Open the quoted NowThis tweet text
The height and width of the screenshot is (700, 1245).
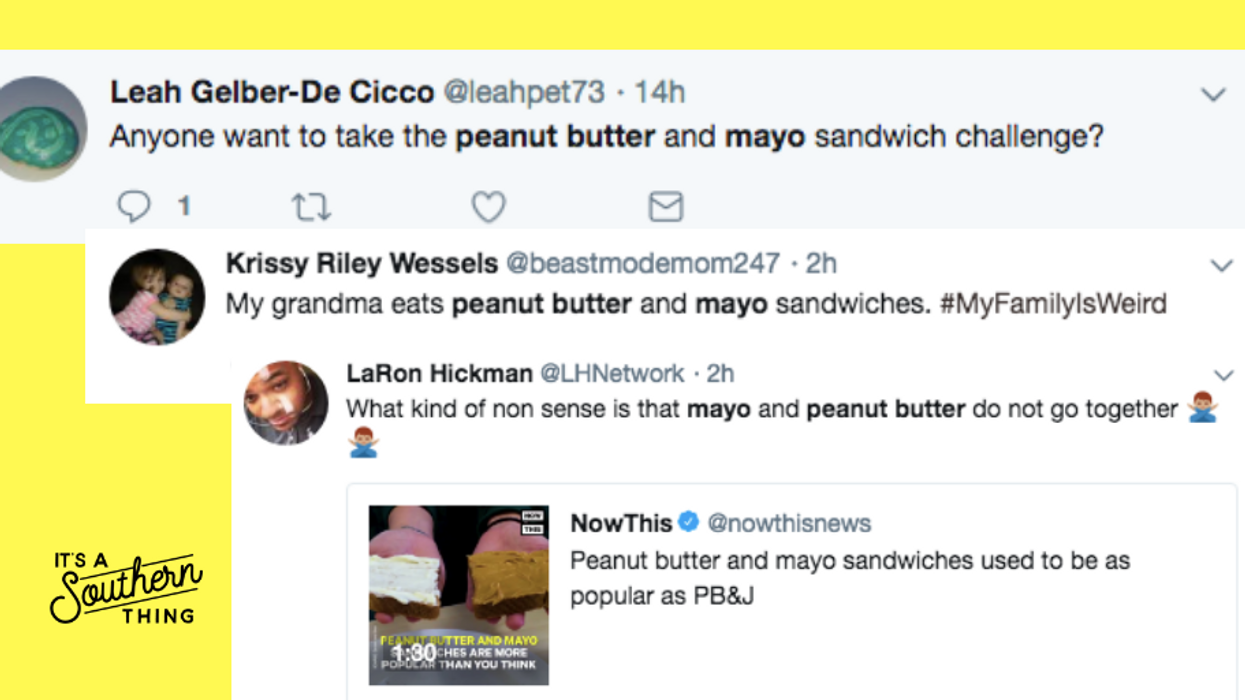point(849,577)
